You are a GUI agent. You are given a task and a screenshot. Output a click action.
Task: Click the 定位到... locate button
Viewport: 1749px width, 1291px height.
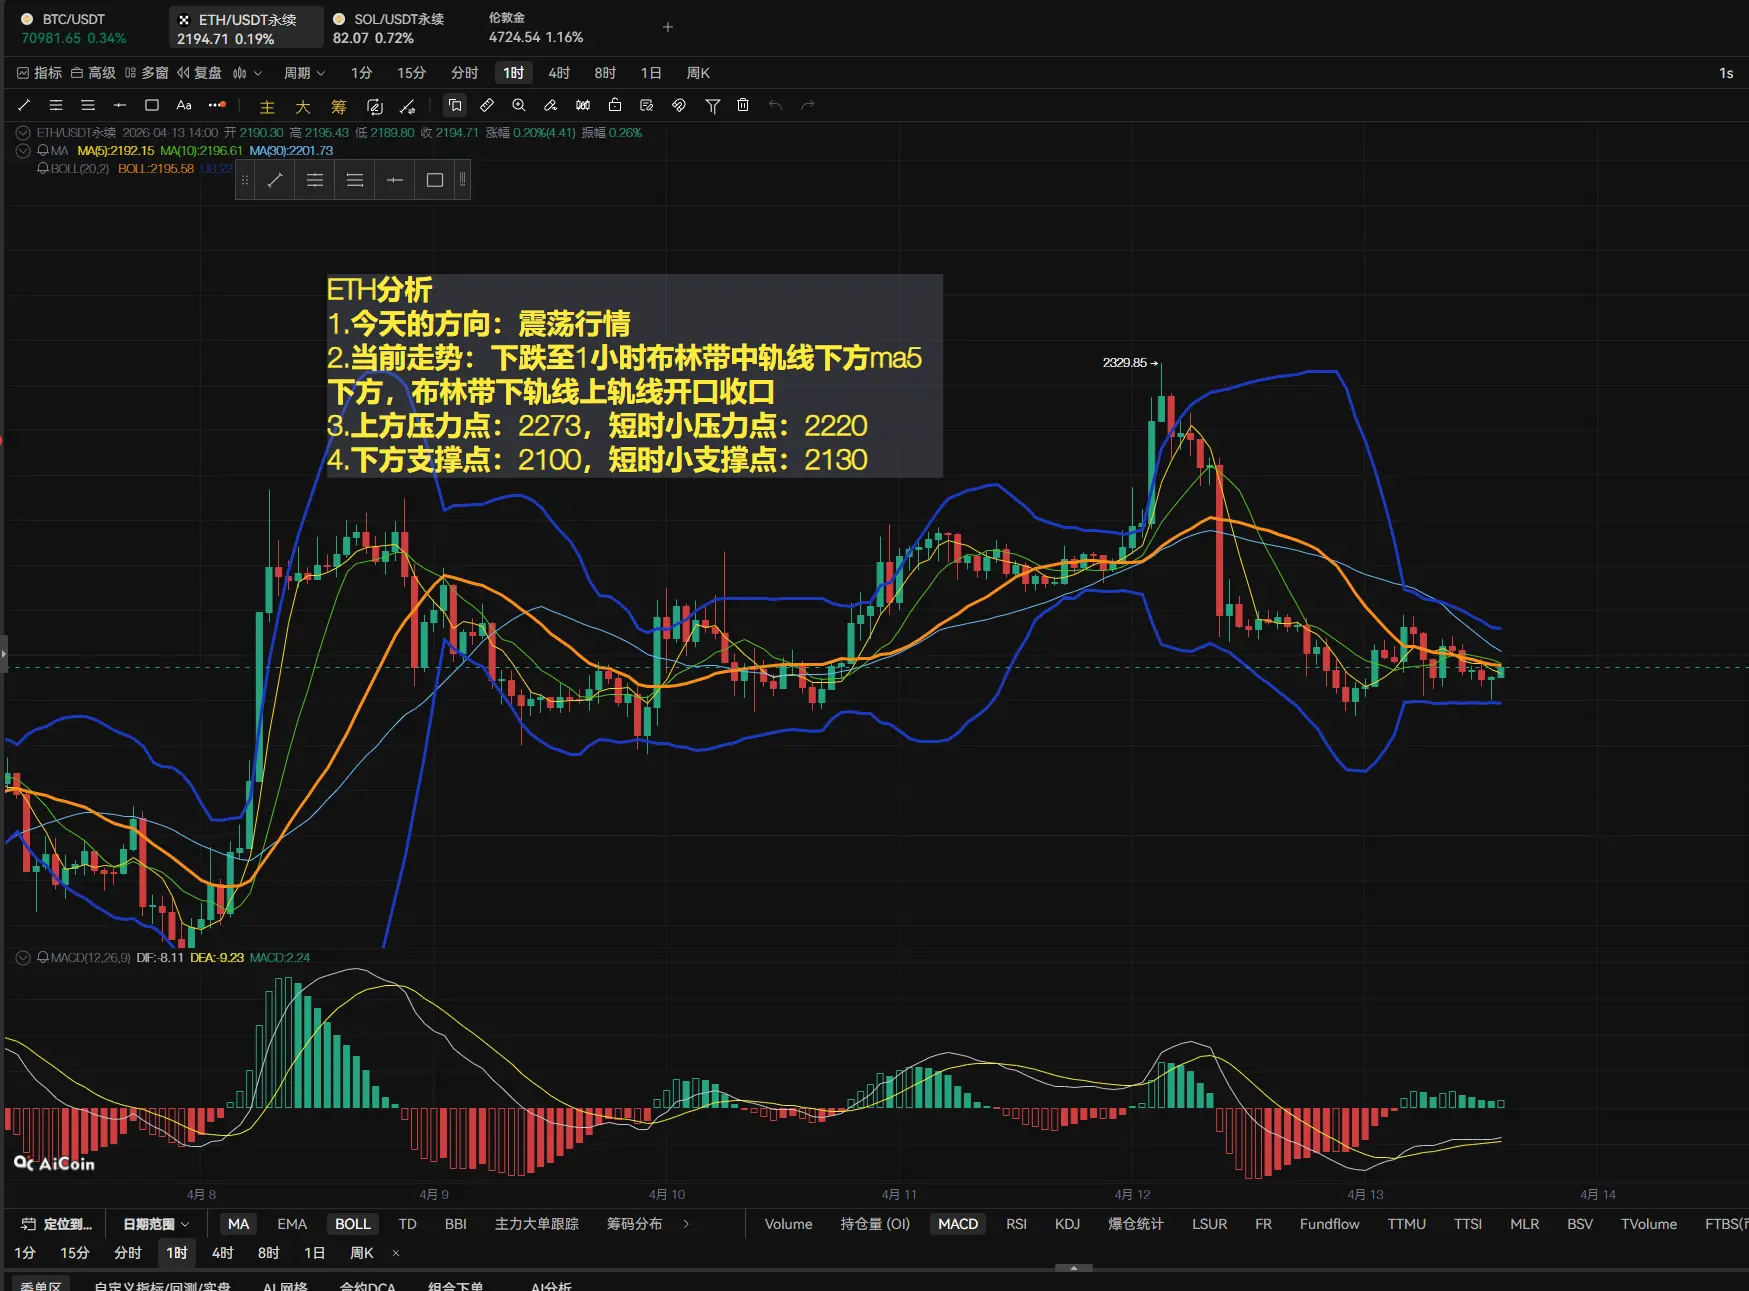[x=57, y=1224]
